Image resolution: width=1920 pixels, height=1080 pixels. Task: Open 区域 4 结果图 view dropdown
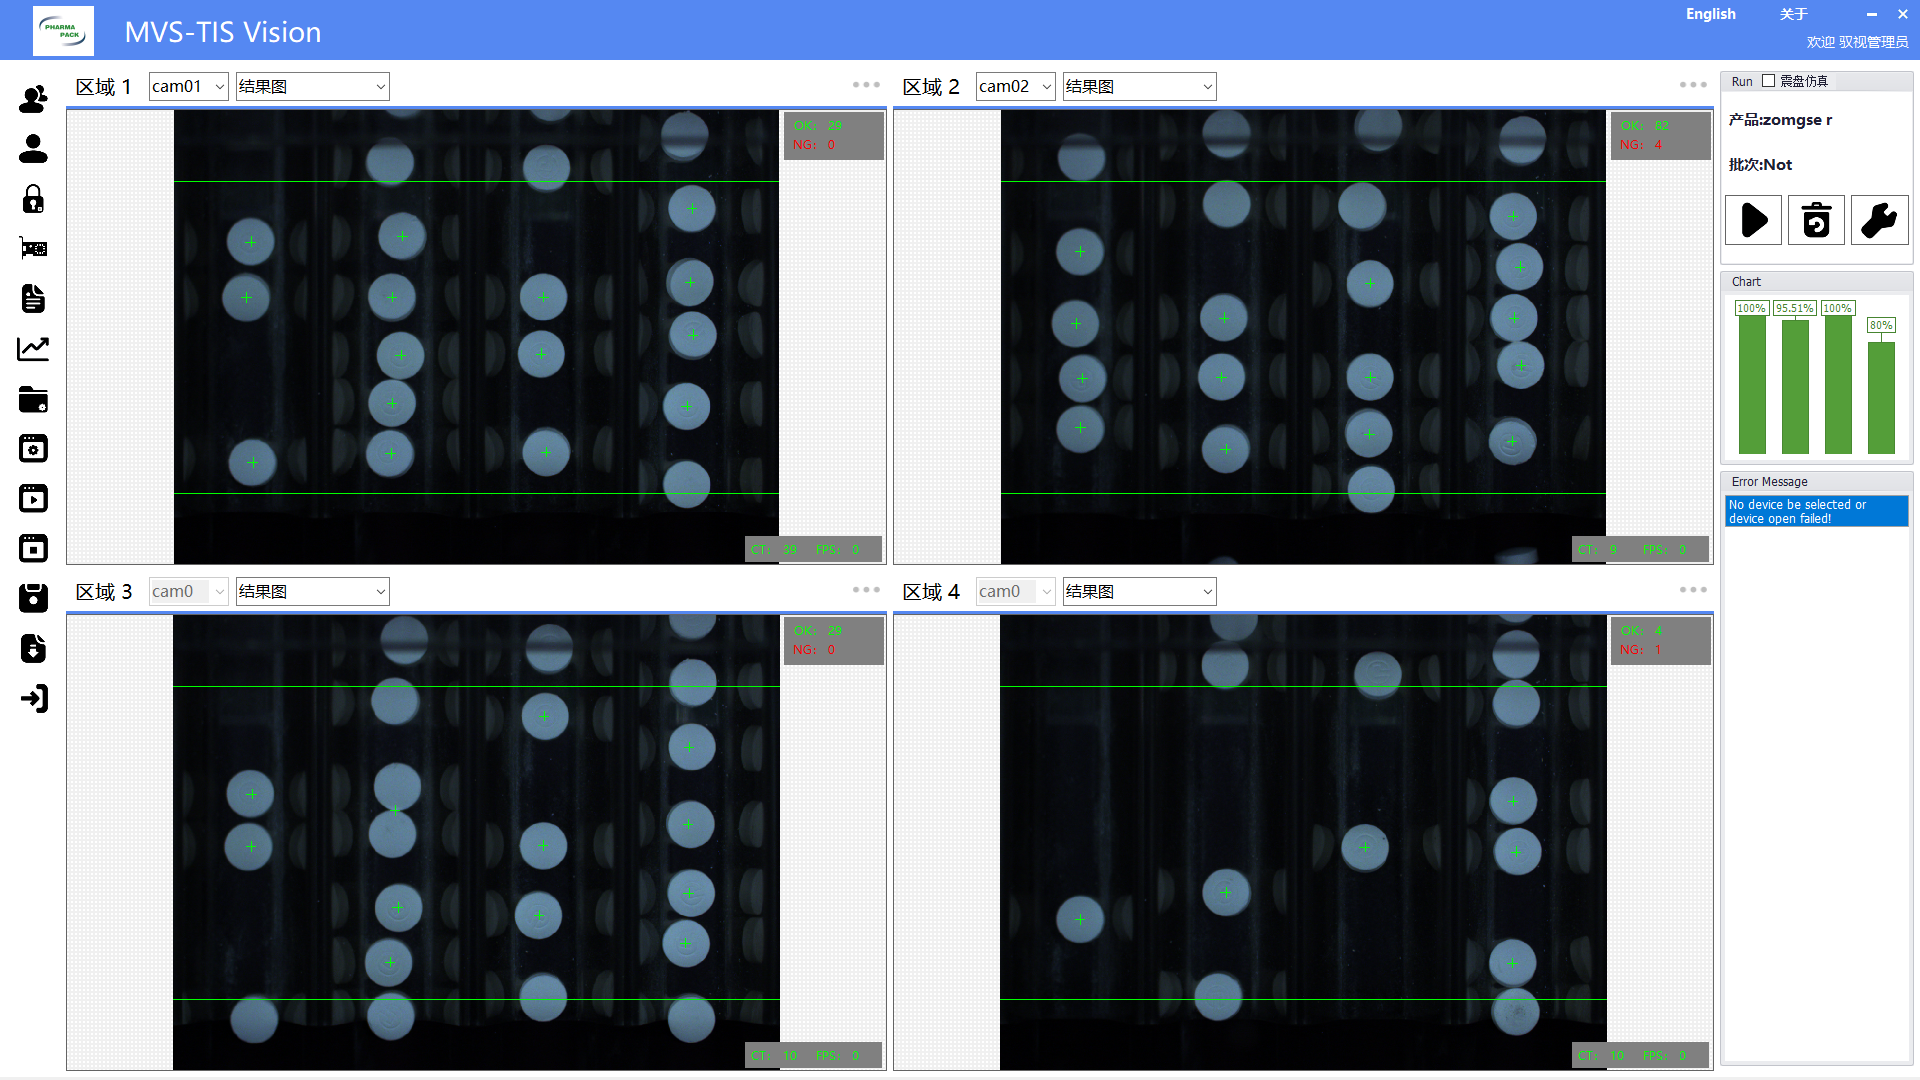pyautogui.click(x=1139, y=592)
